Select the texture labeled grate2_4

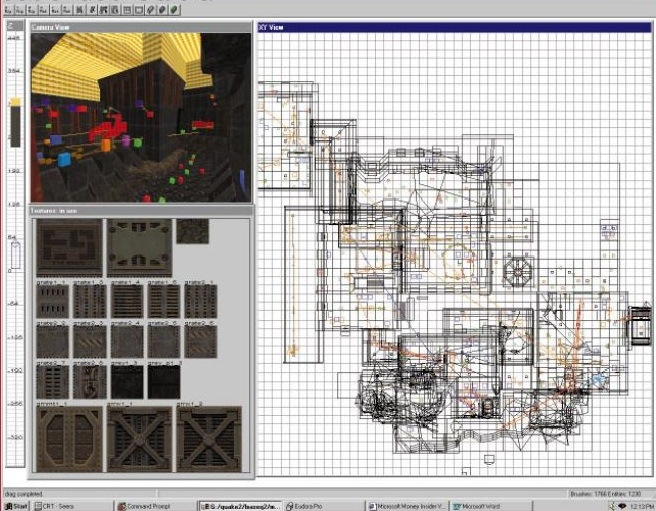pos(127,342)
